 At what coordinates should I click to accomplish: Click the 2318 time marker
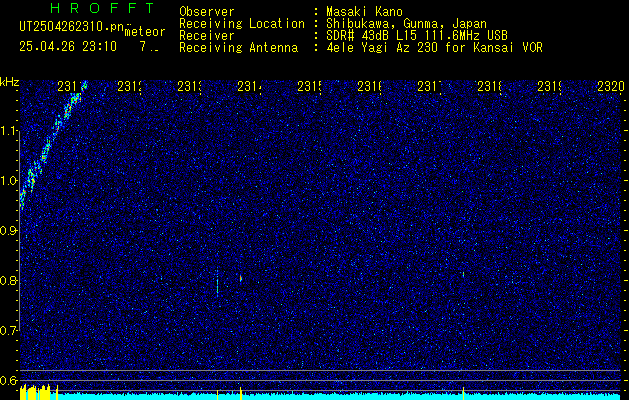pyautogui.click(x=489, y=87)
